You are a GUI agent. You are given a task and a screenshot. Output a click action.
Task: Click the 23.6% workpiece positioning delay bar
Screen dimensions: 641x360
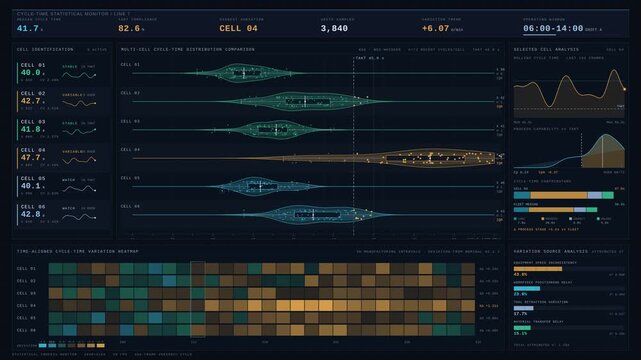pos(527,288)
